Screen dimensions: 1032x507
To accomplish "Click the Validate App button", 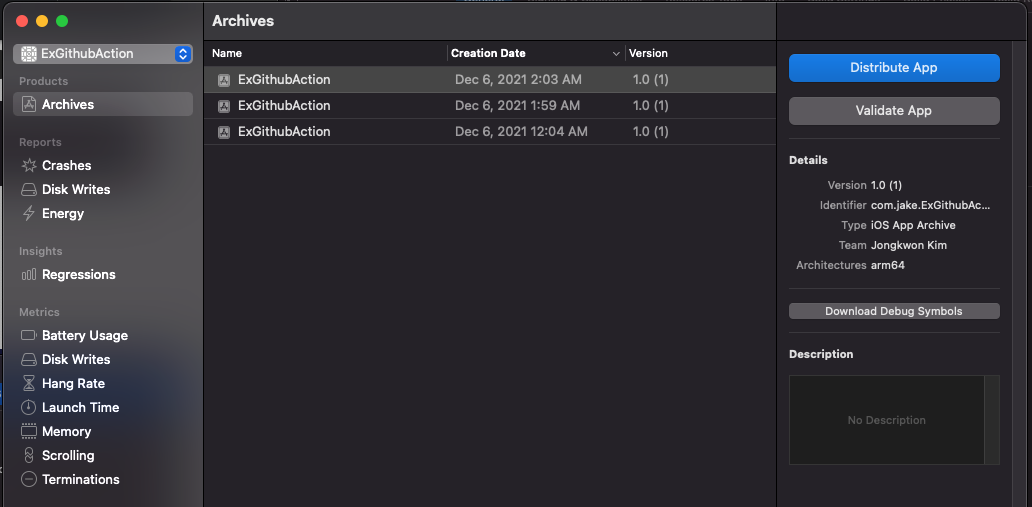I will pyautogui.click(x=894, y=111).
